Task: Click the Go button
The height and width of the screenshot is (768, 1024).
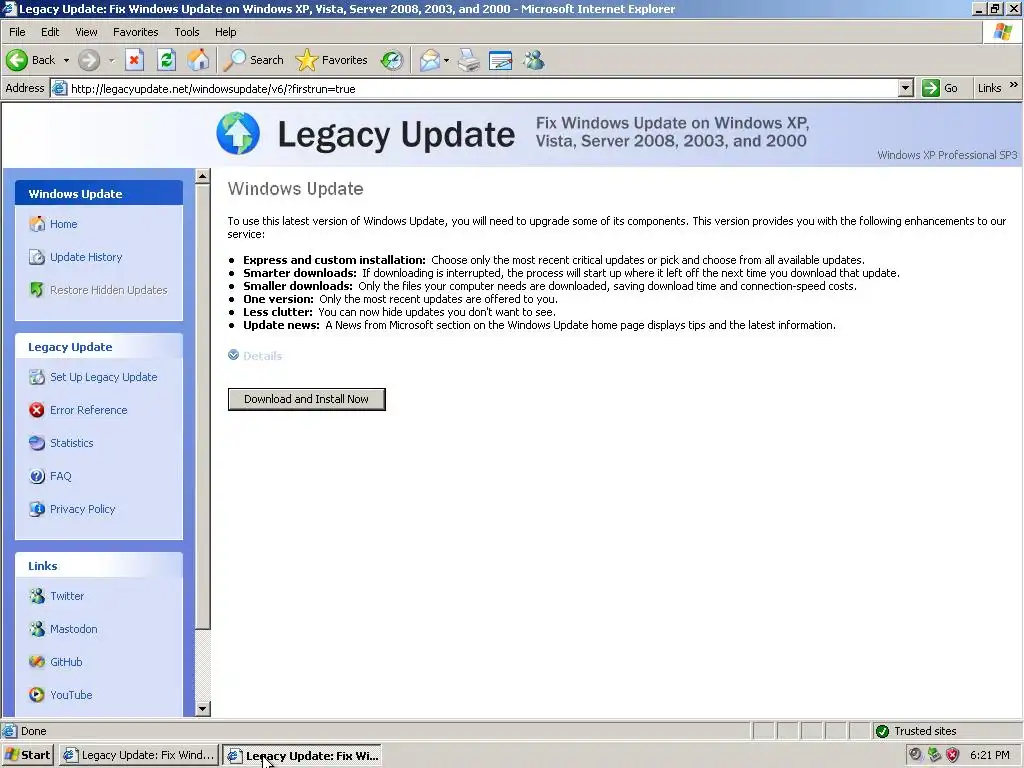Action: [x=940, y=88]
